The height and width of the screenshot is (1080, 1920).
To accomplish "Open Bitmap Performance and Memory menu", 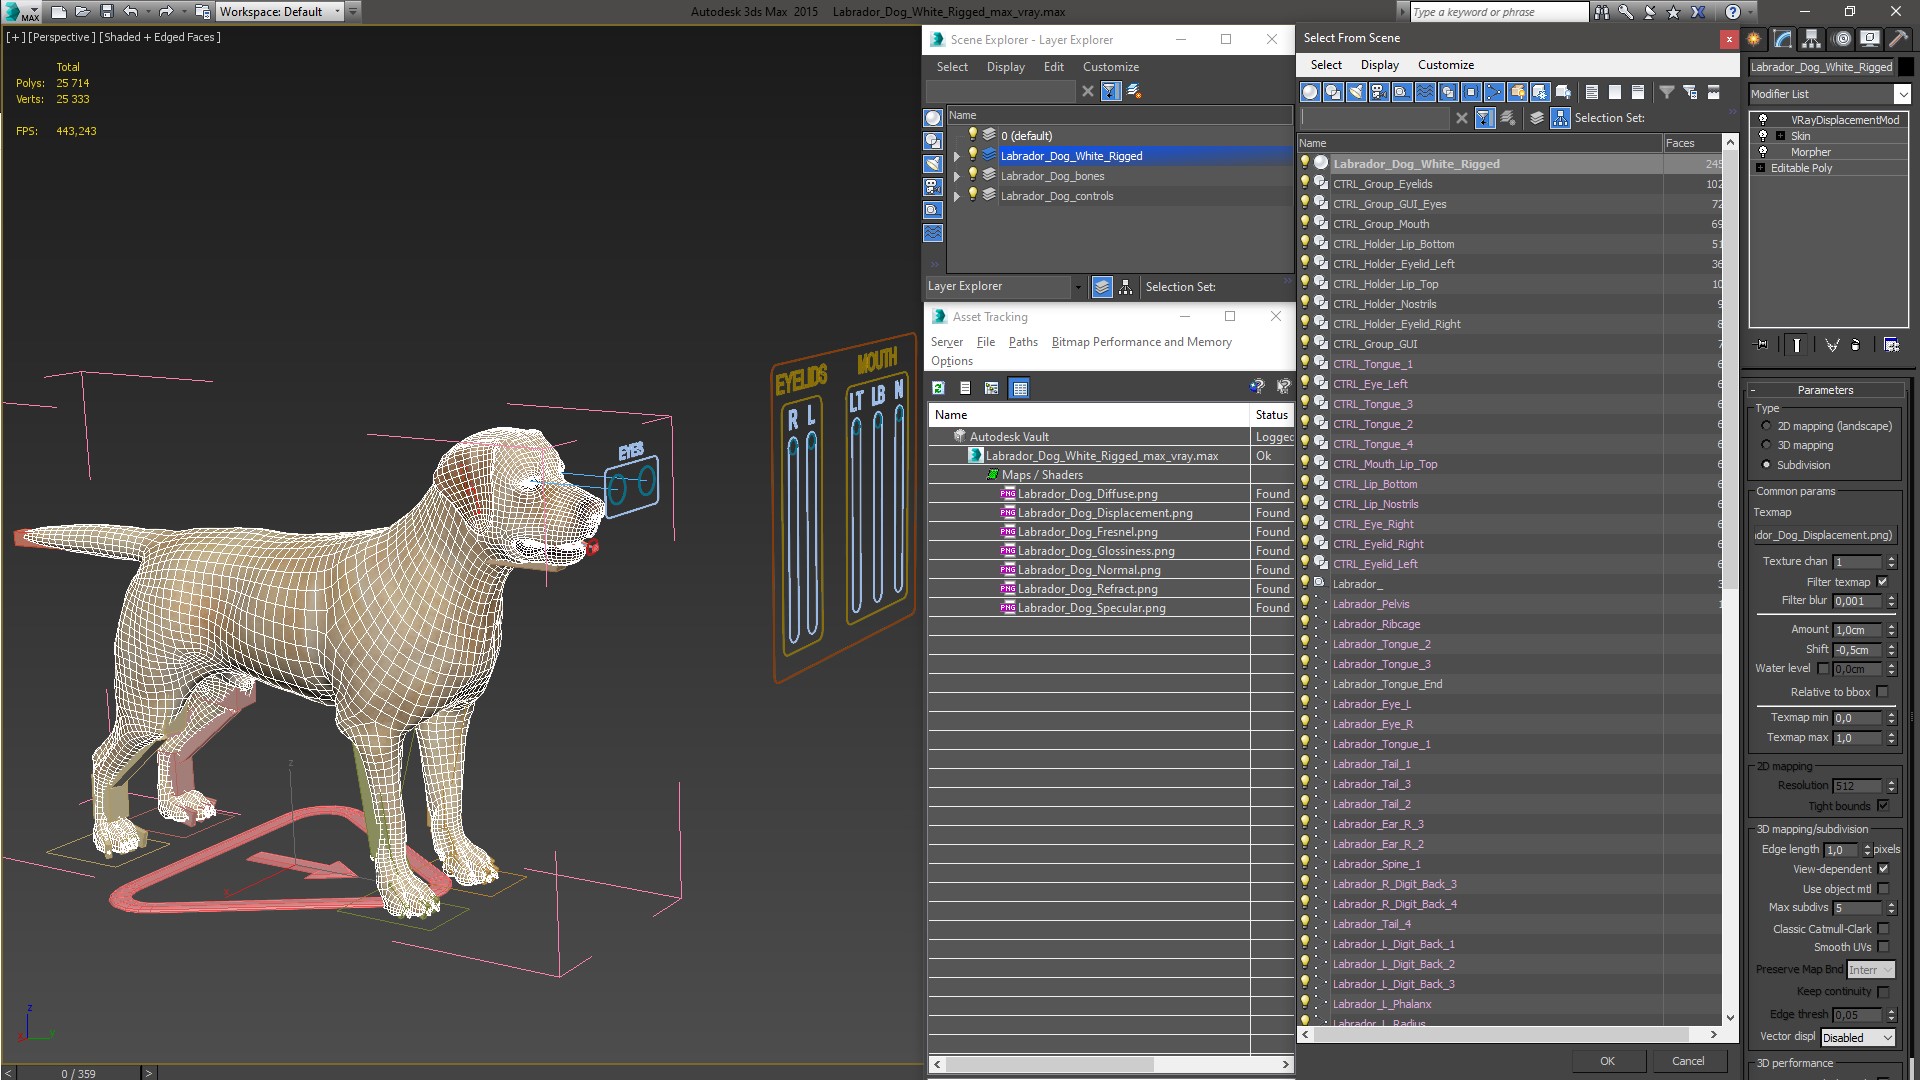I will pos(1141,342).
